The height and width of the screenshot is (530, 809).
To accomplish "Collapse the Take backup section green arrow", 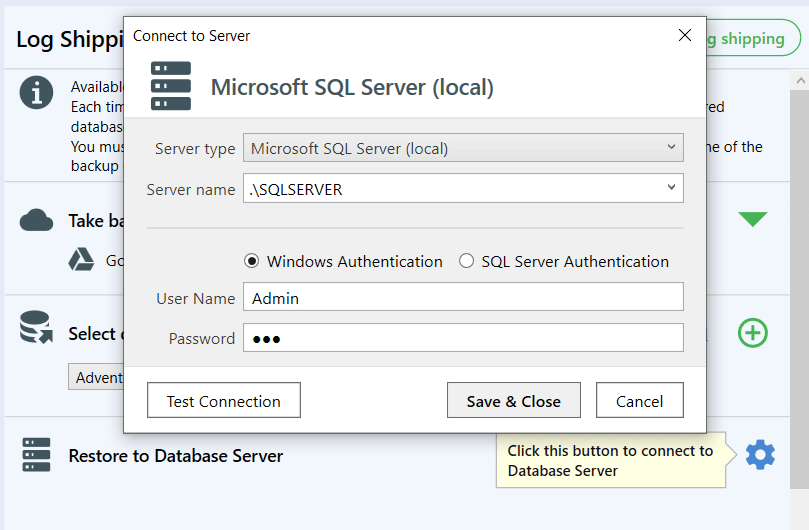I will tap(753, 219).
